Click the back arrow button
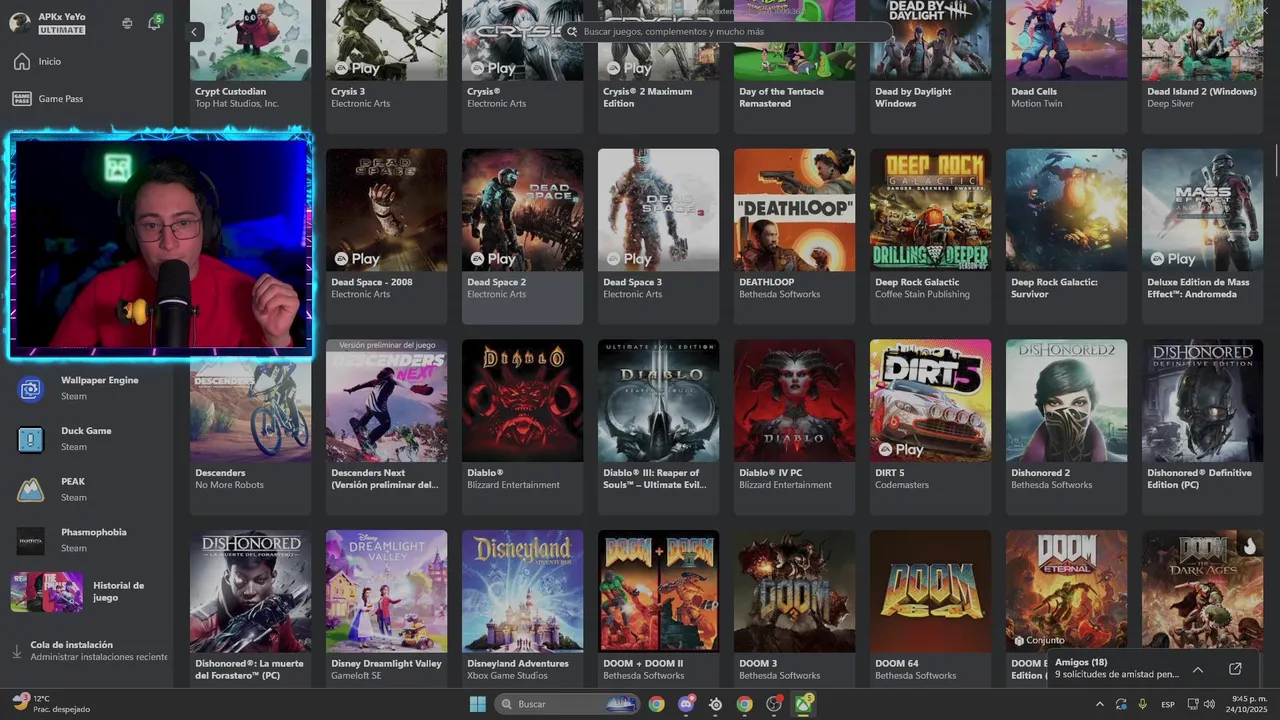The width and height of the screenshot is (1280, 720). click(195, 32)
